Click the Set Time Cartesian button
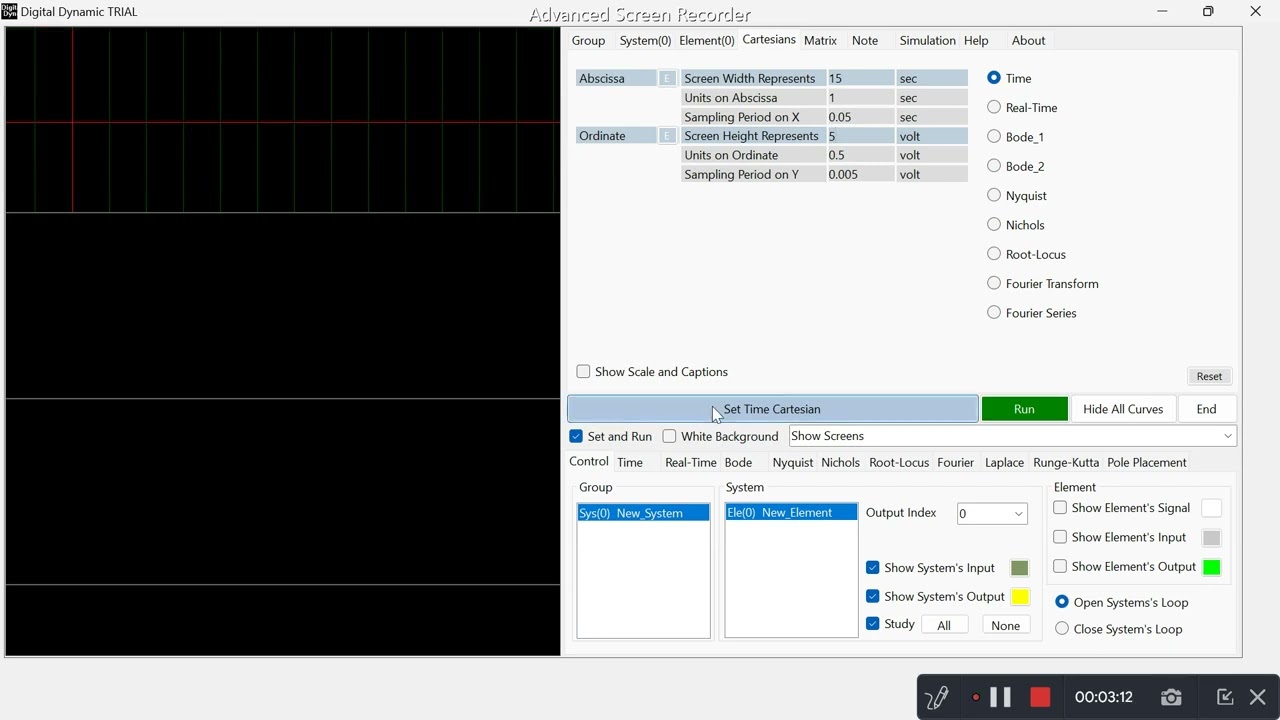The image size is (1280, 720). 772,409
